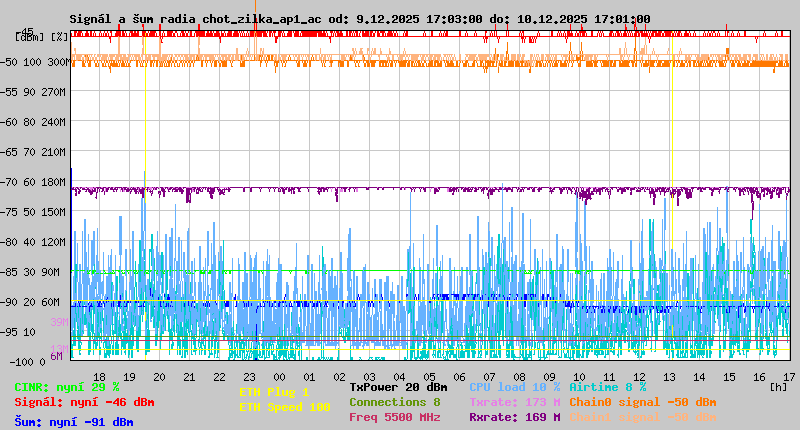Select the ETH Speed 100 legend label
The width and height of the screenshot is (800, 430).
click(284, 407)
